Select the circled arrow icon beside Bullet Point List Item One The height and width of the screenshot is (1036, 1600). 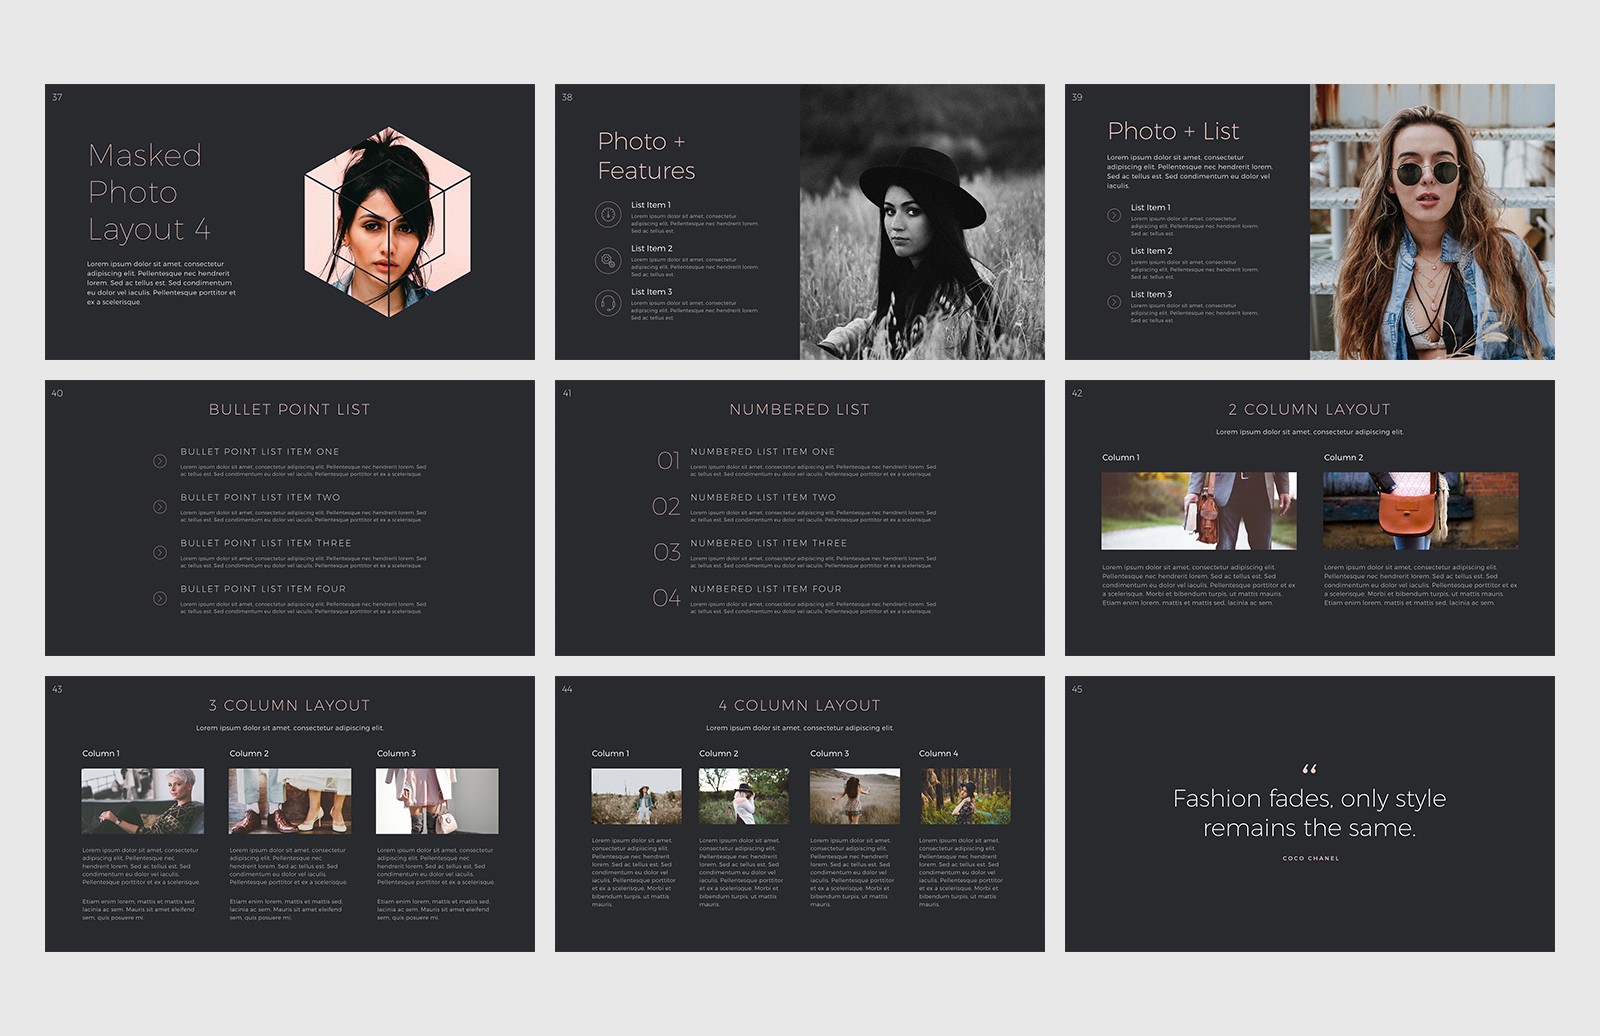point(158,459)
